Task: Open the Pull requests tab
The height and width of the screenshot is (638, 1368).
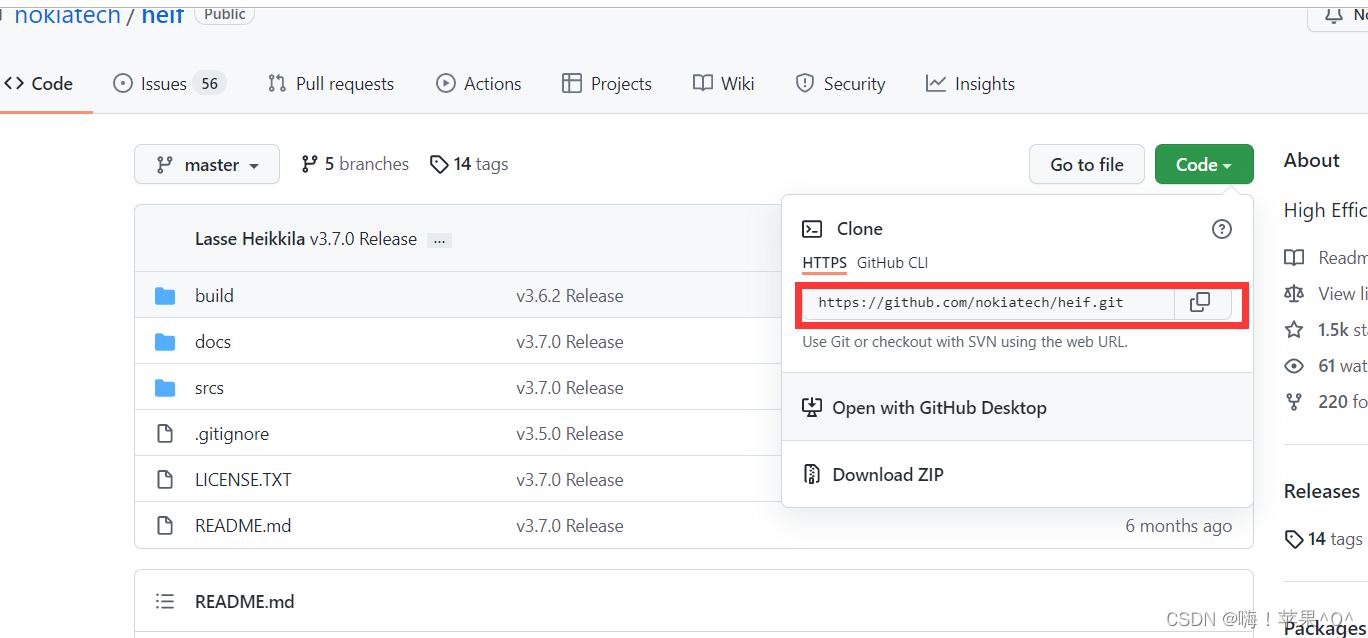Action: tap(331, 84)
